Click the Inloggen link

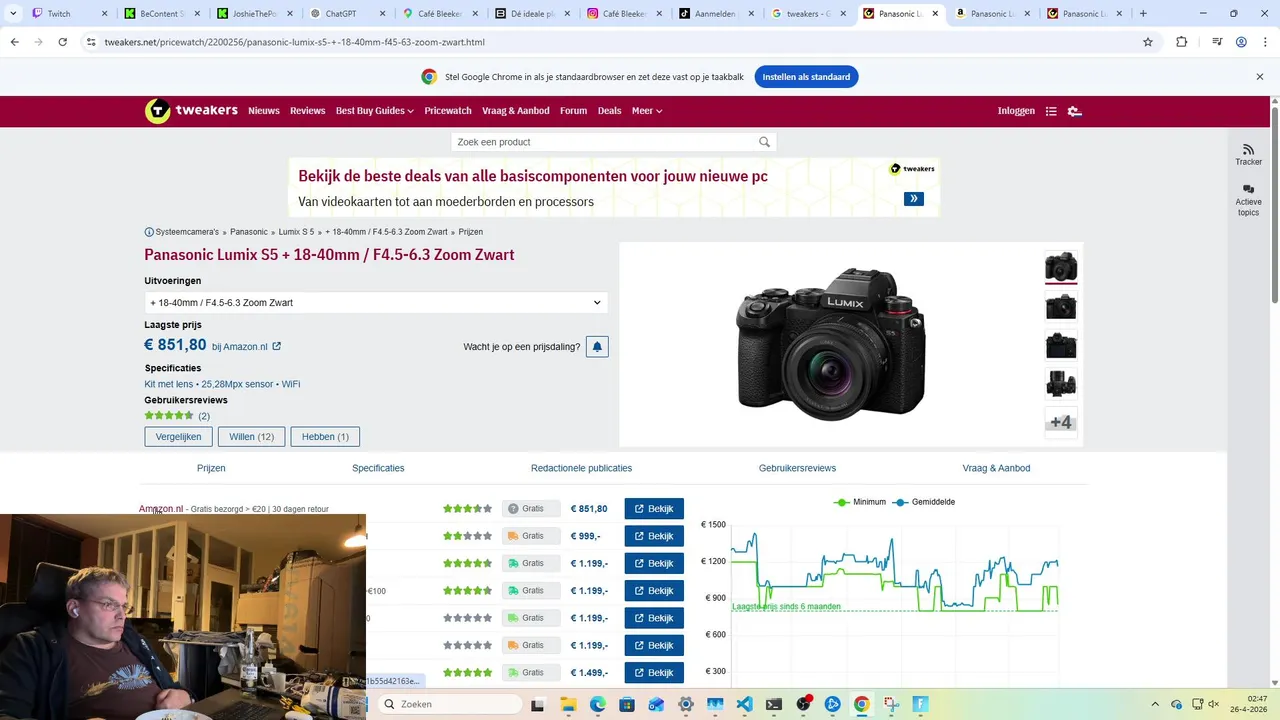point(1016,111)
